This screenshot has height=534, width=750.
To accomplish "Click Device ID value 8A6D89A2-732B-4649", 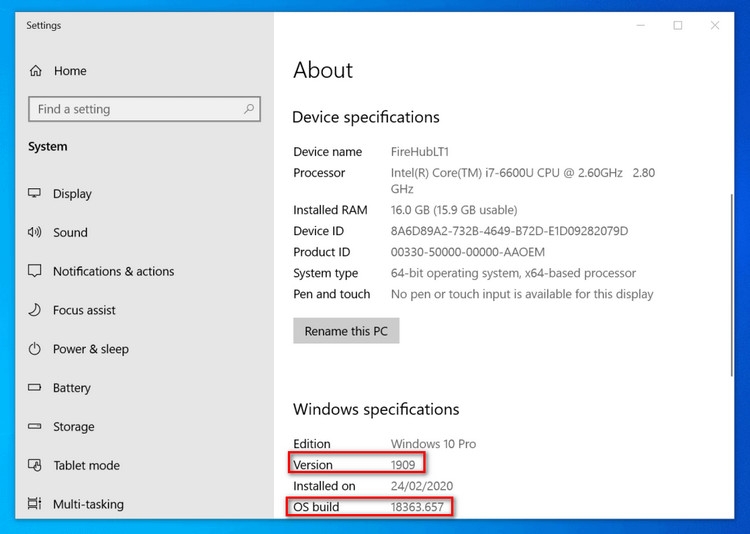I will tap(509, 231).
